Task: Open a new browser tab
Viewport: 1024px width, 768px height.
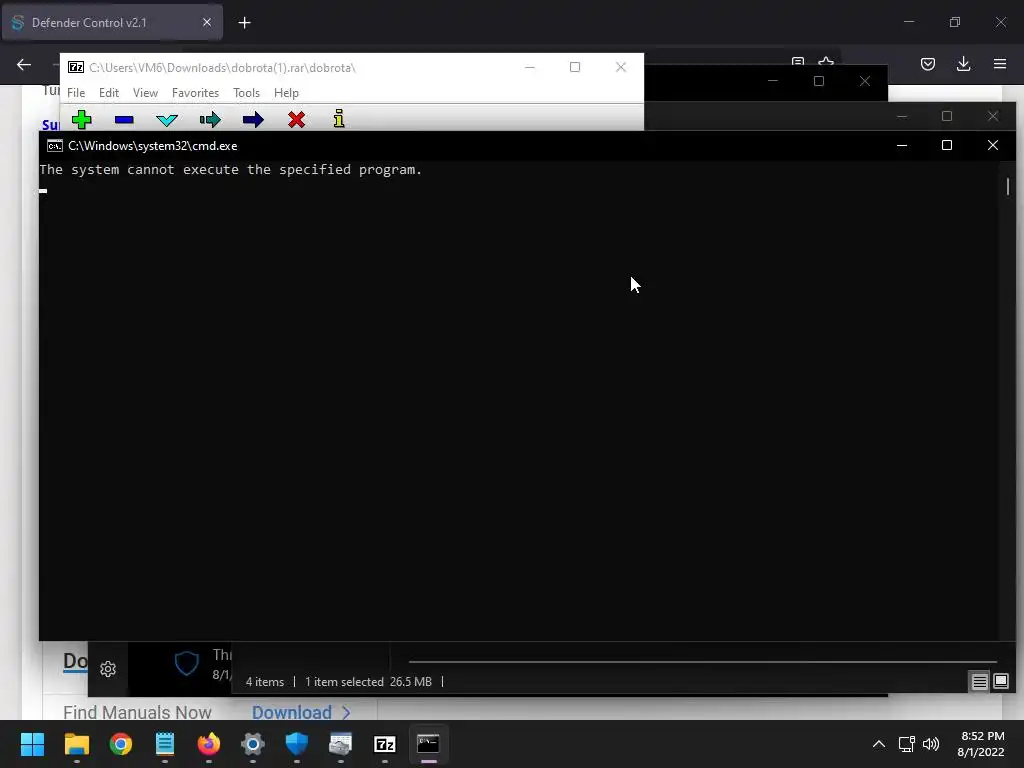Action: tap(244, 23)
